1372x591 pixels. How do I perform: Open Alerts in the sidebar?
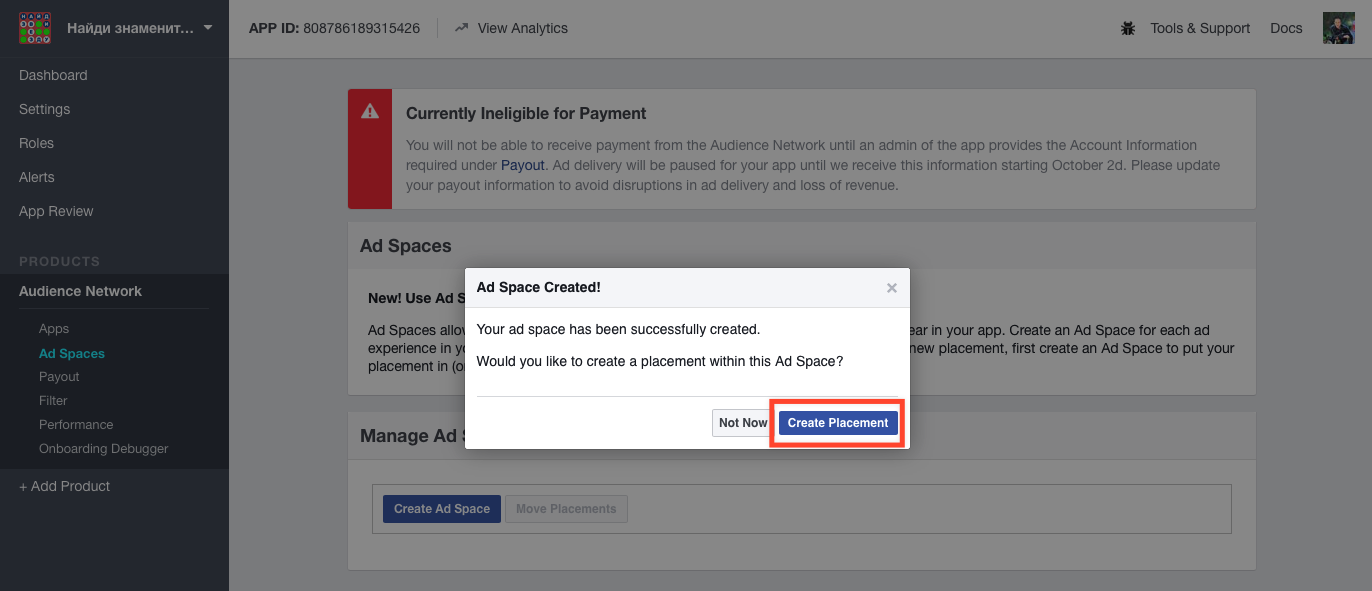tap(37, 177)
